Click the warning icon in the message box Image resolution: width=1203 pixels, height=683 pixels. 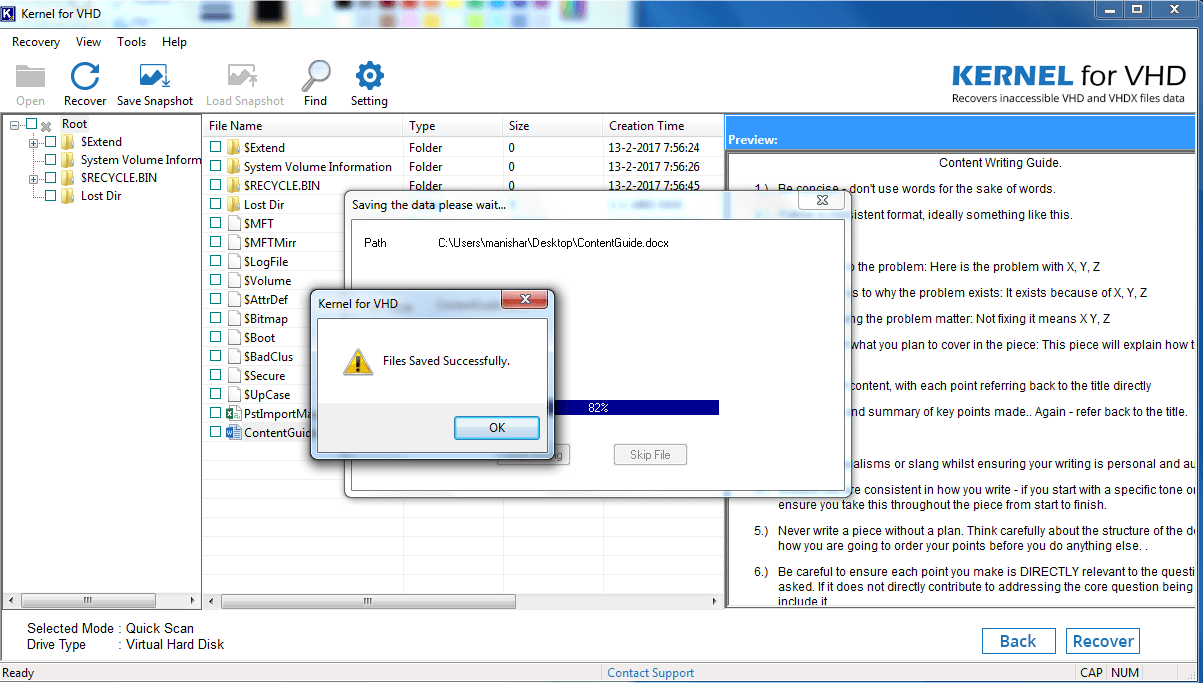coord(358,362)
